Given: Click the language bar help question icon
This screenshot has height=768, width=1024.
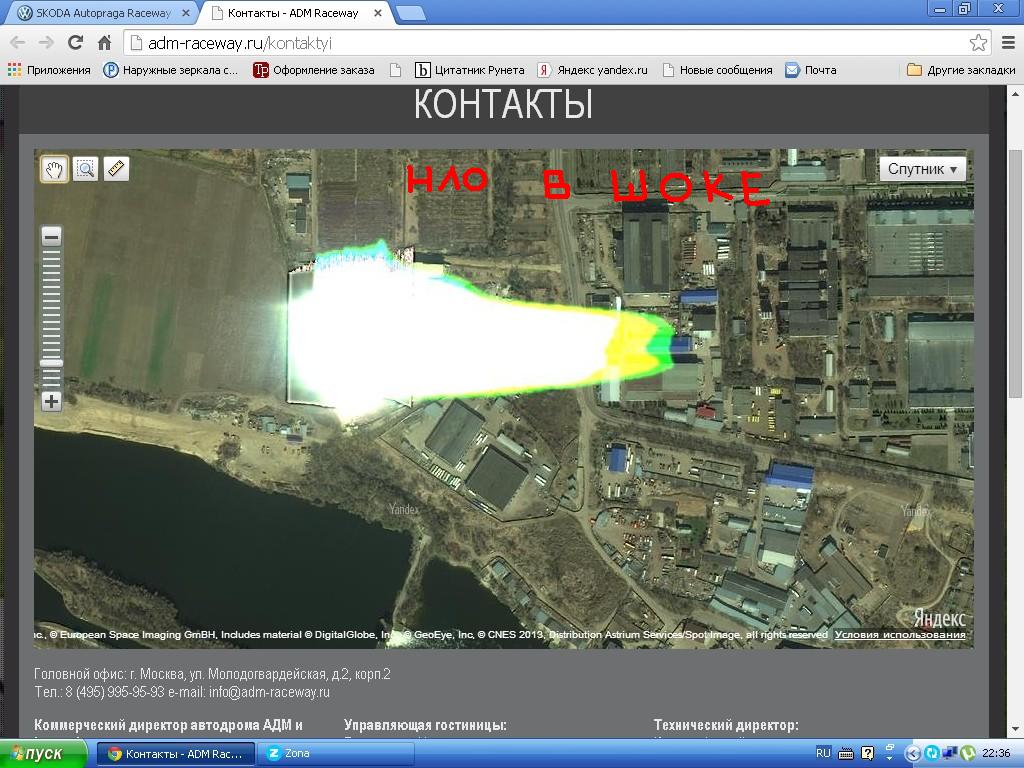Looking at the screenshot, I should tap(867, 754).
